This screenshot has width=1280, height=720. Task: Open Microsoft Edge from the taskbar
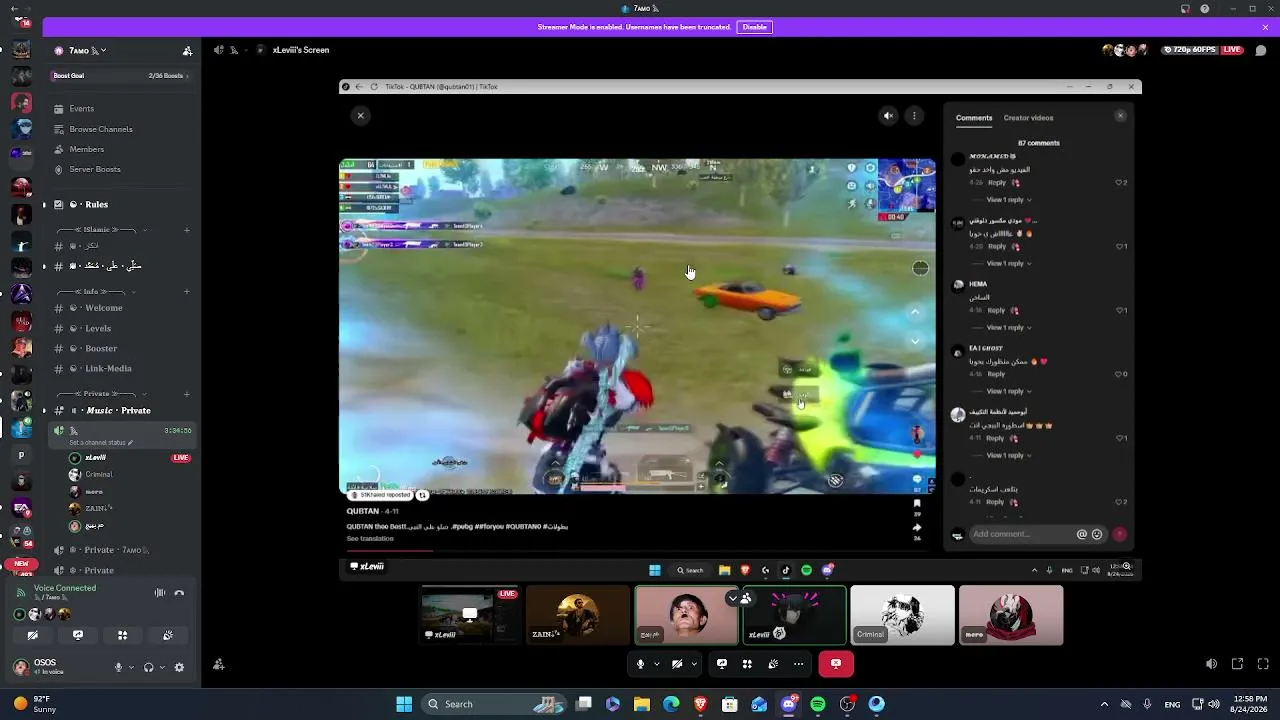pyautogui.click(x=671, y=704)
